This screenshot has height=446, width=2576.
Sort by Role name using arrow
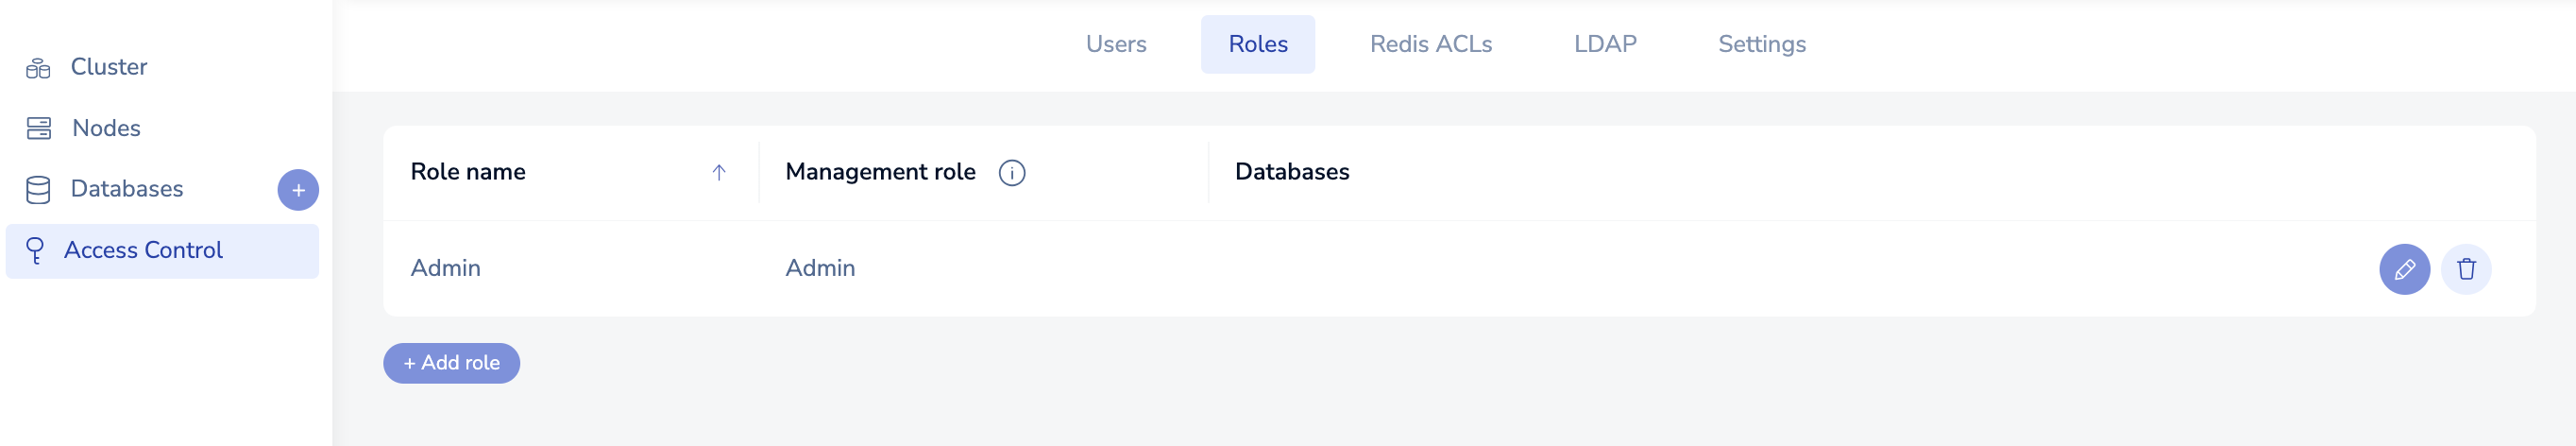[x=718, y=173]
